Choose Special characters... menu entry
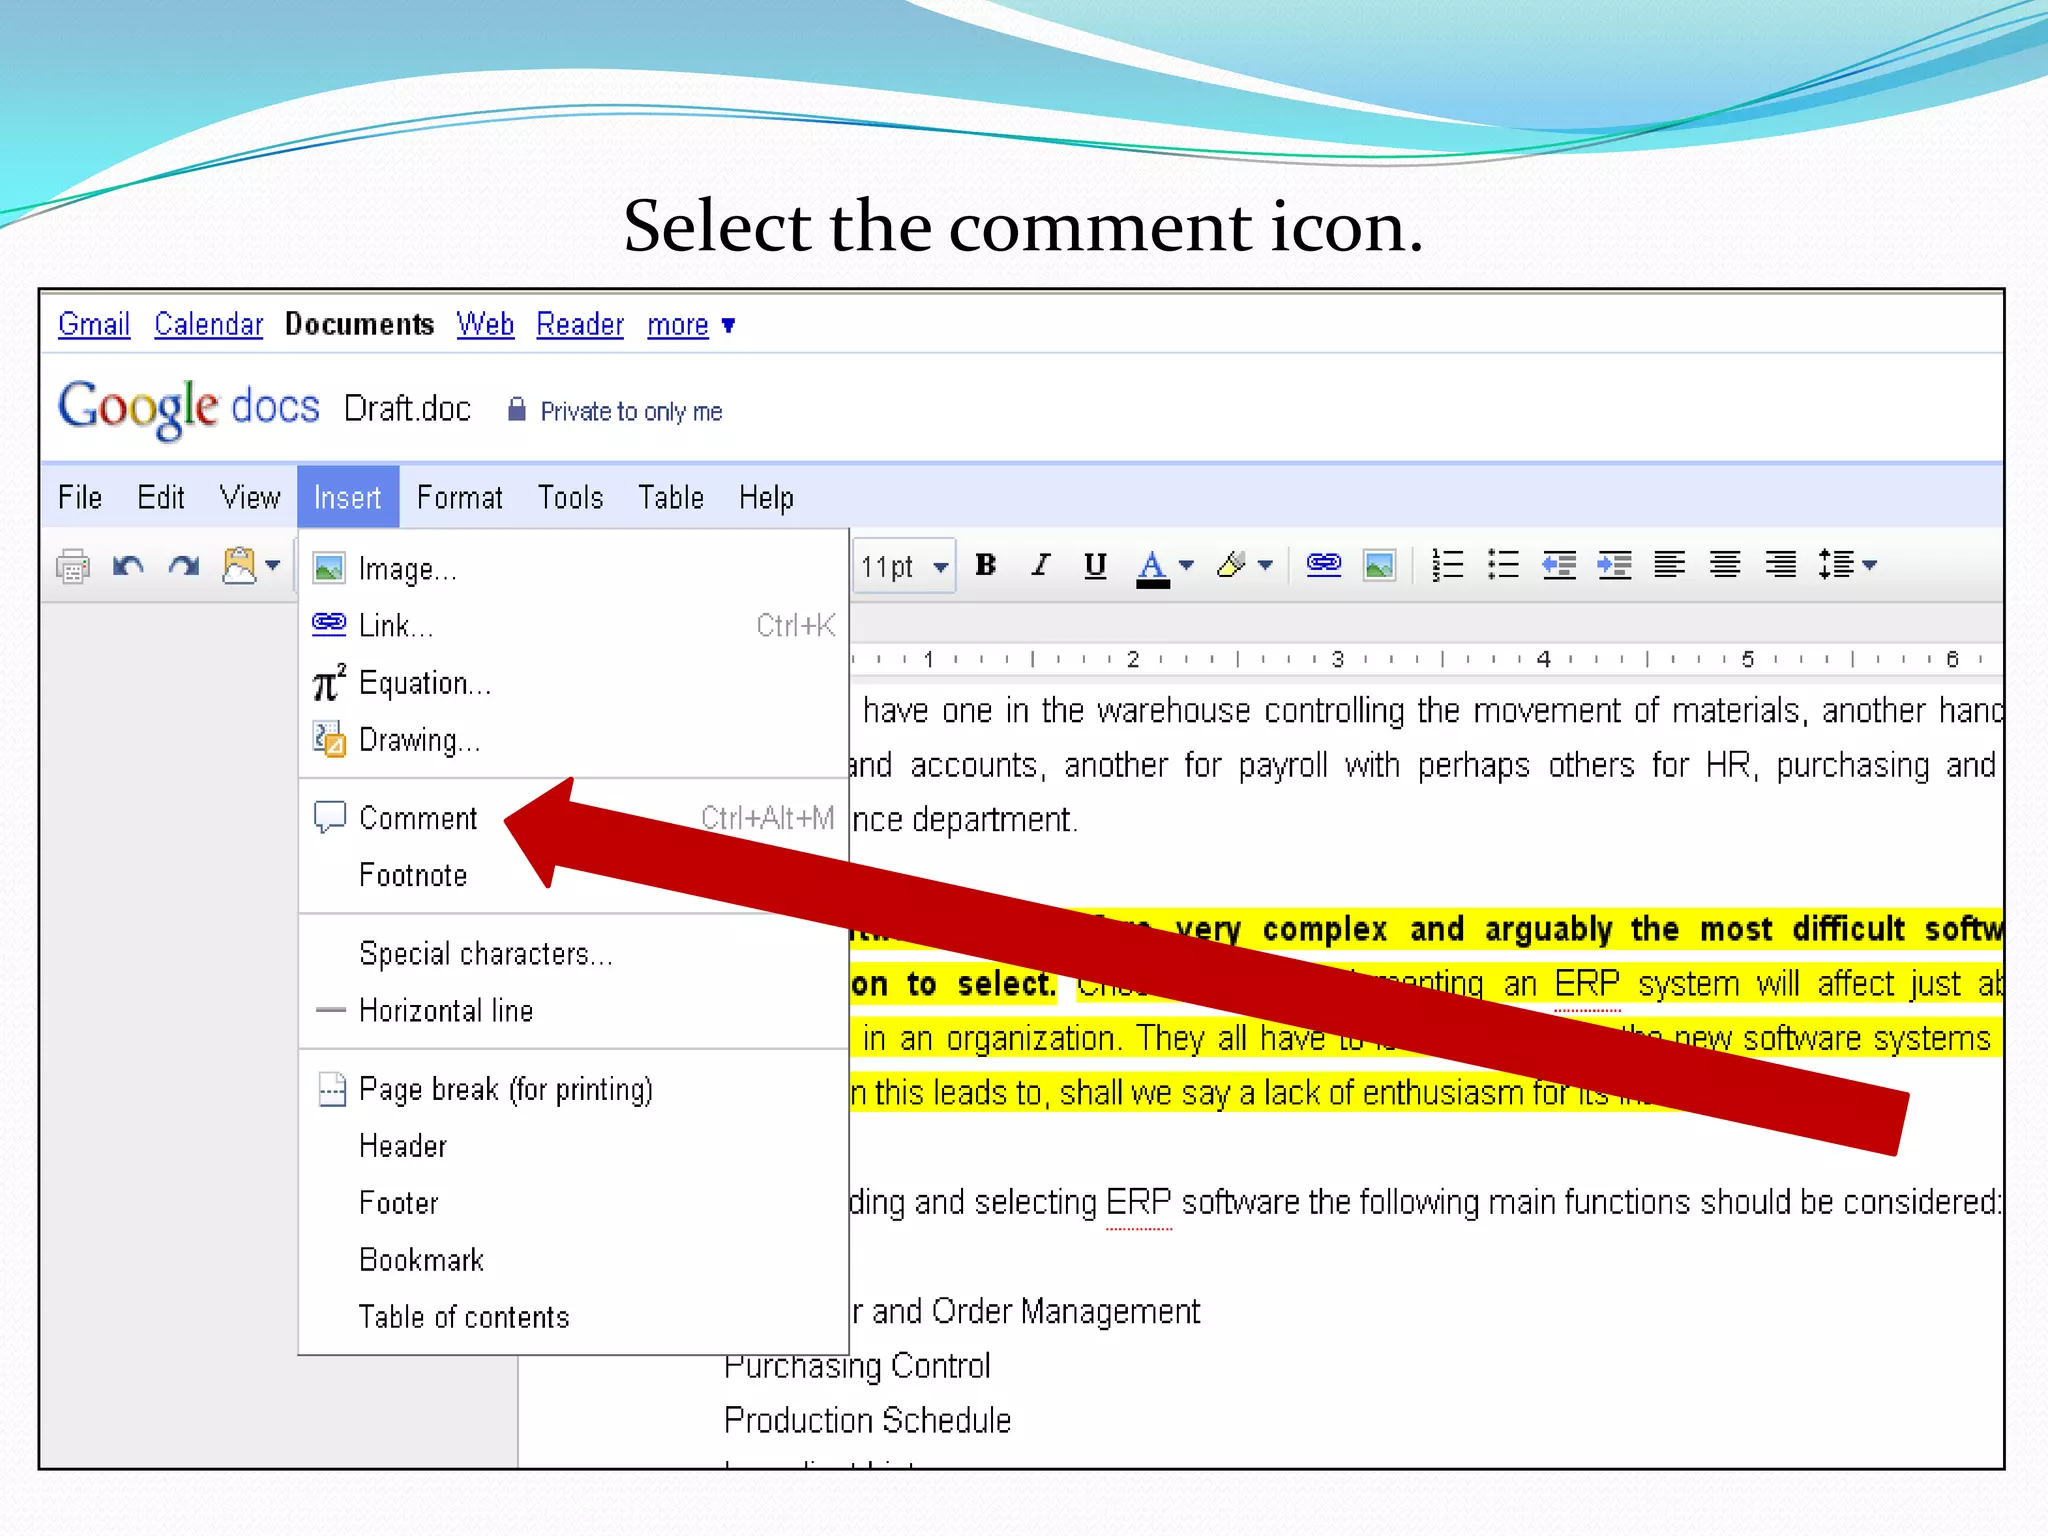This screenshot has width=2048, height=1536. pos(573,953)
